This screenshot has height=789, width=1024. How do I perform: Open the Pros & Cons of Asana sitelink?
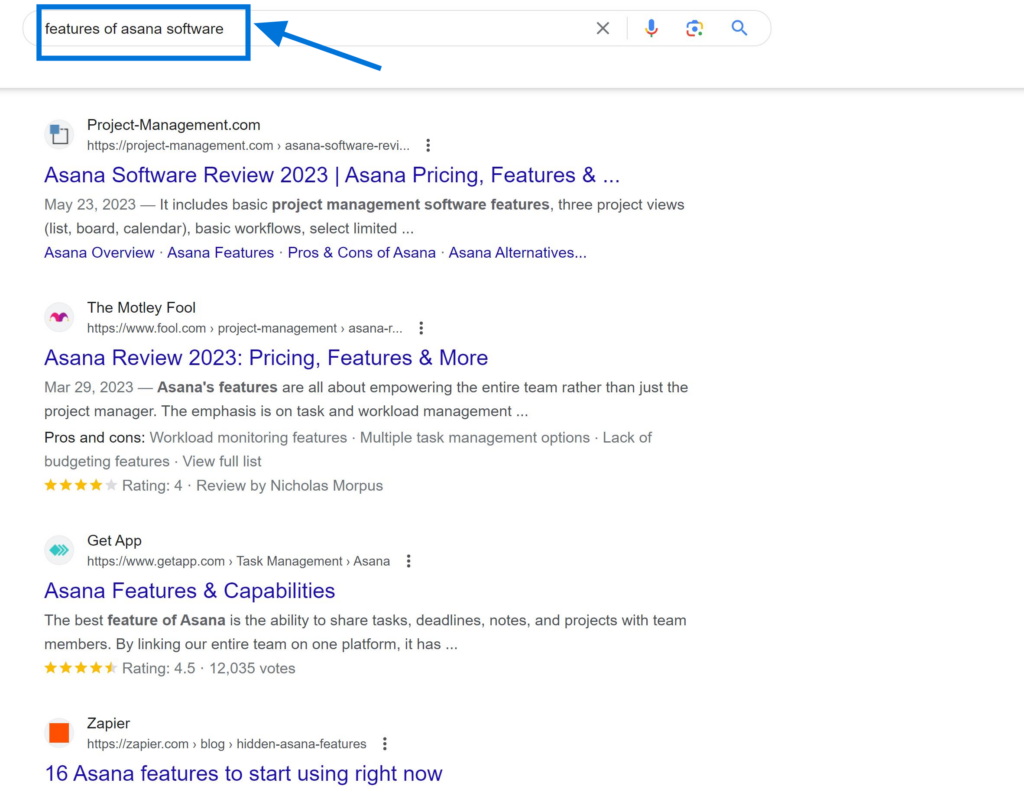[361, 252]
